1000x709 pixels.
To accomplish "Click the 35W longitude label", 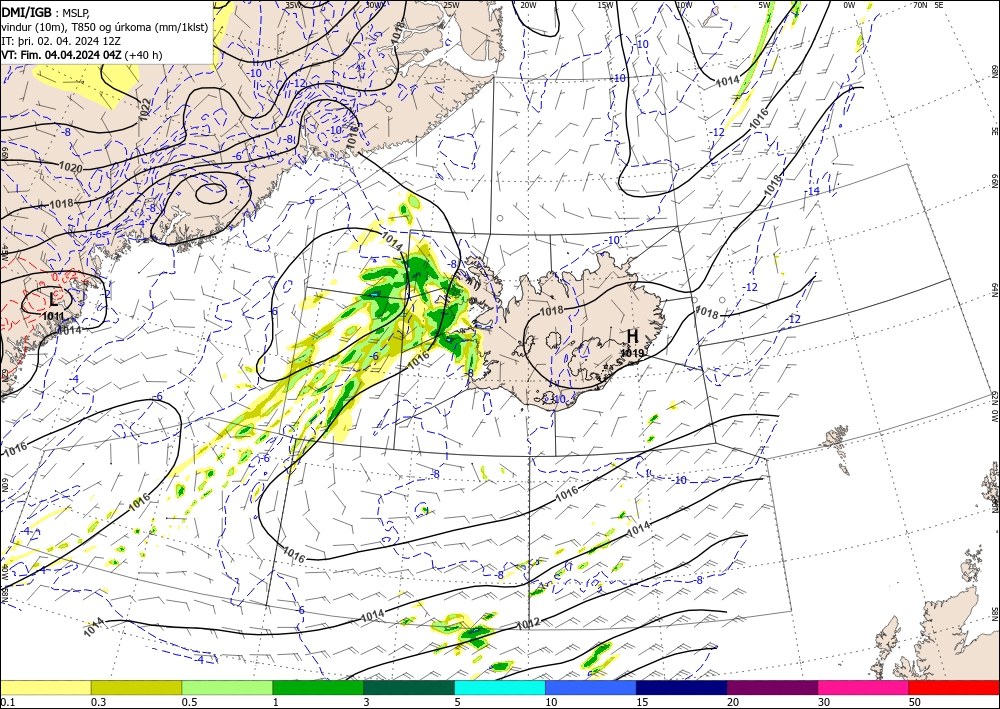I will coord(294,5).
